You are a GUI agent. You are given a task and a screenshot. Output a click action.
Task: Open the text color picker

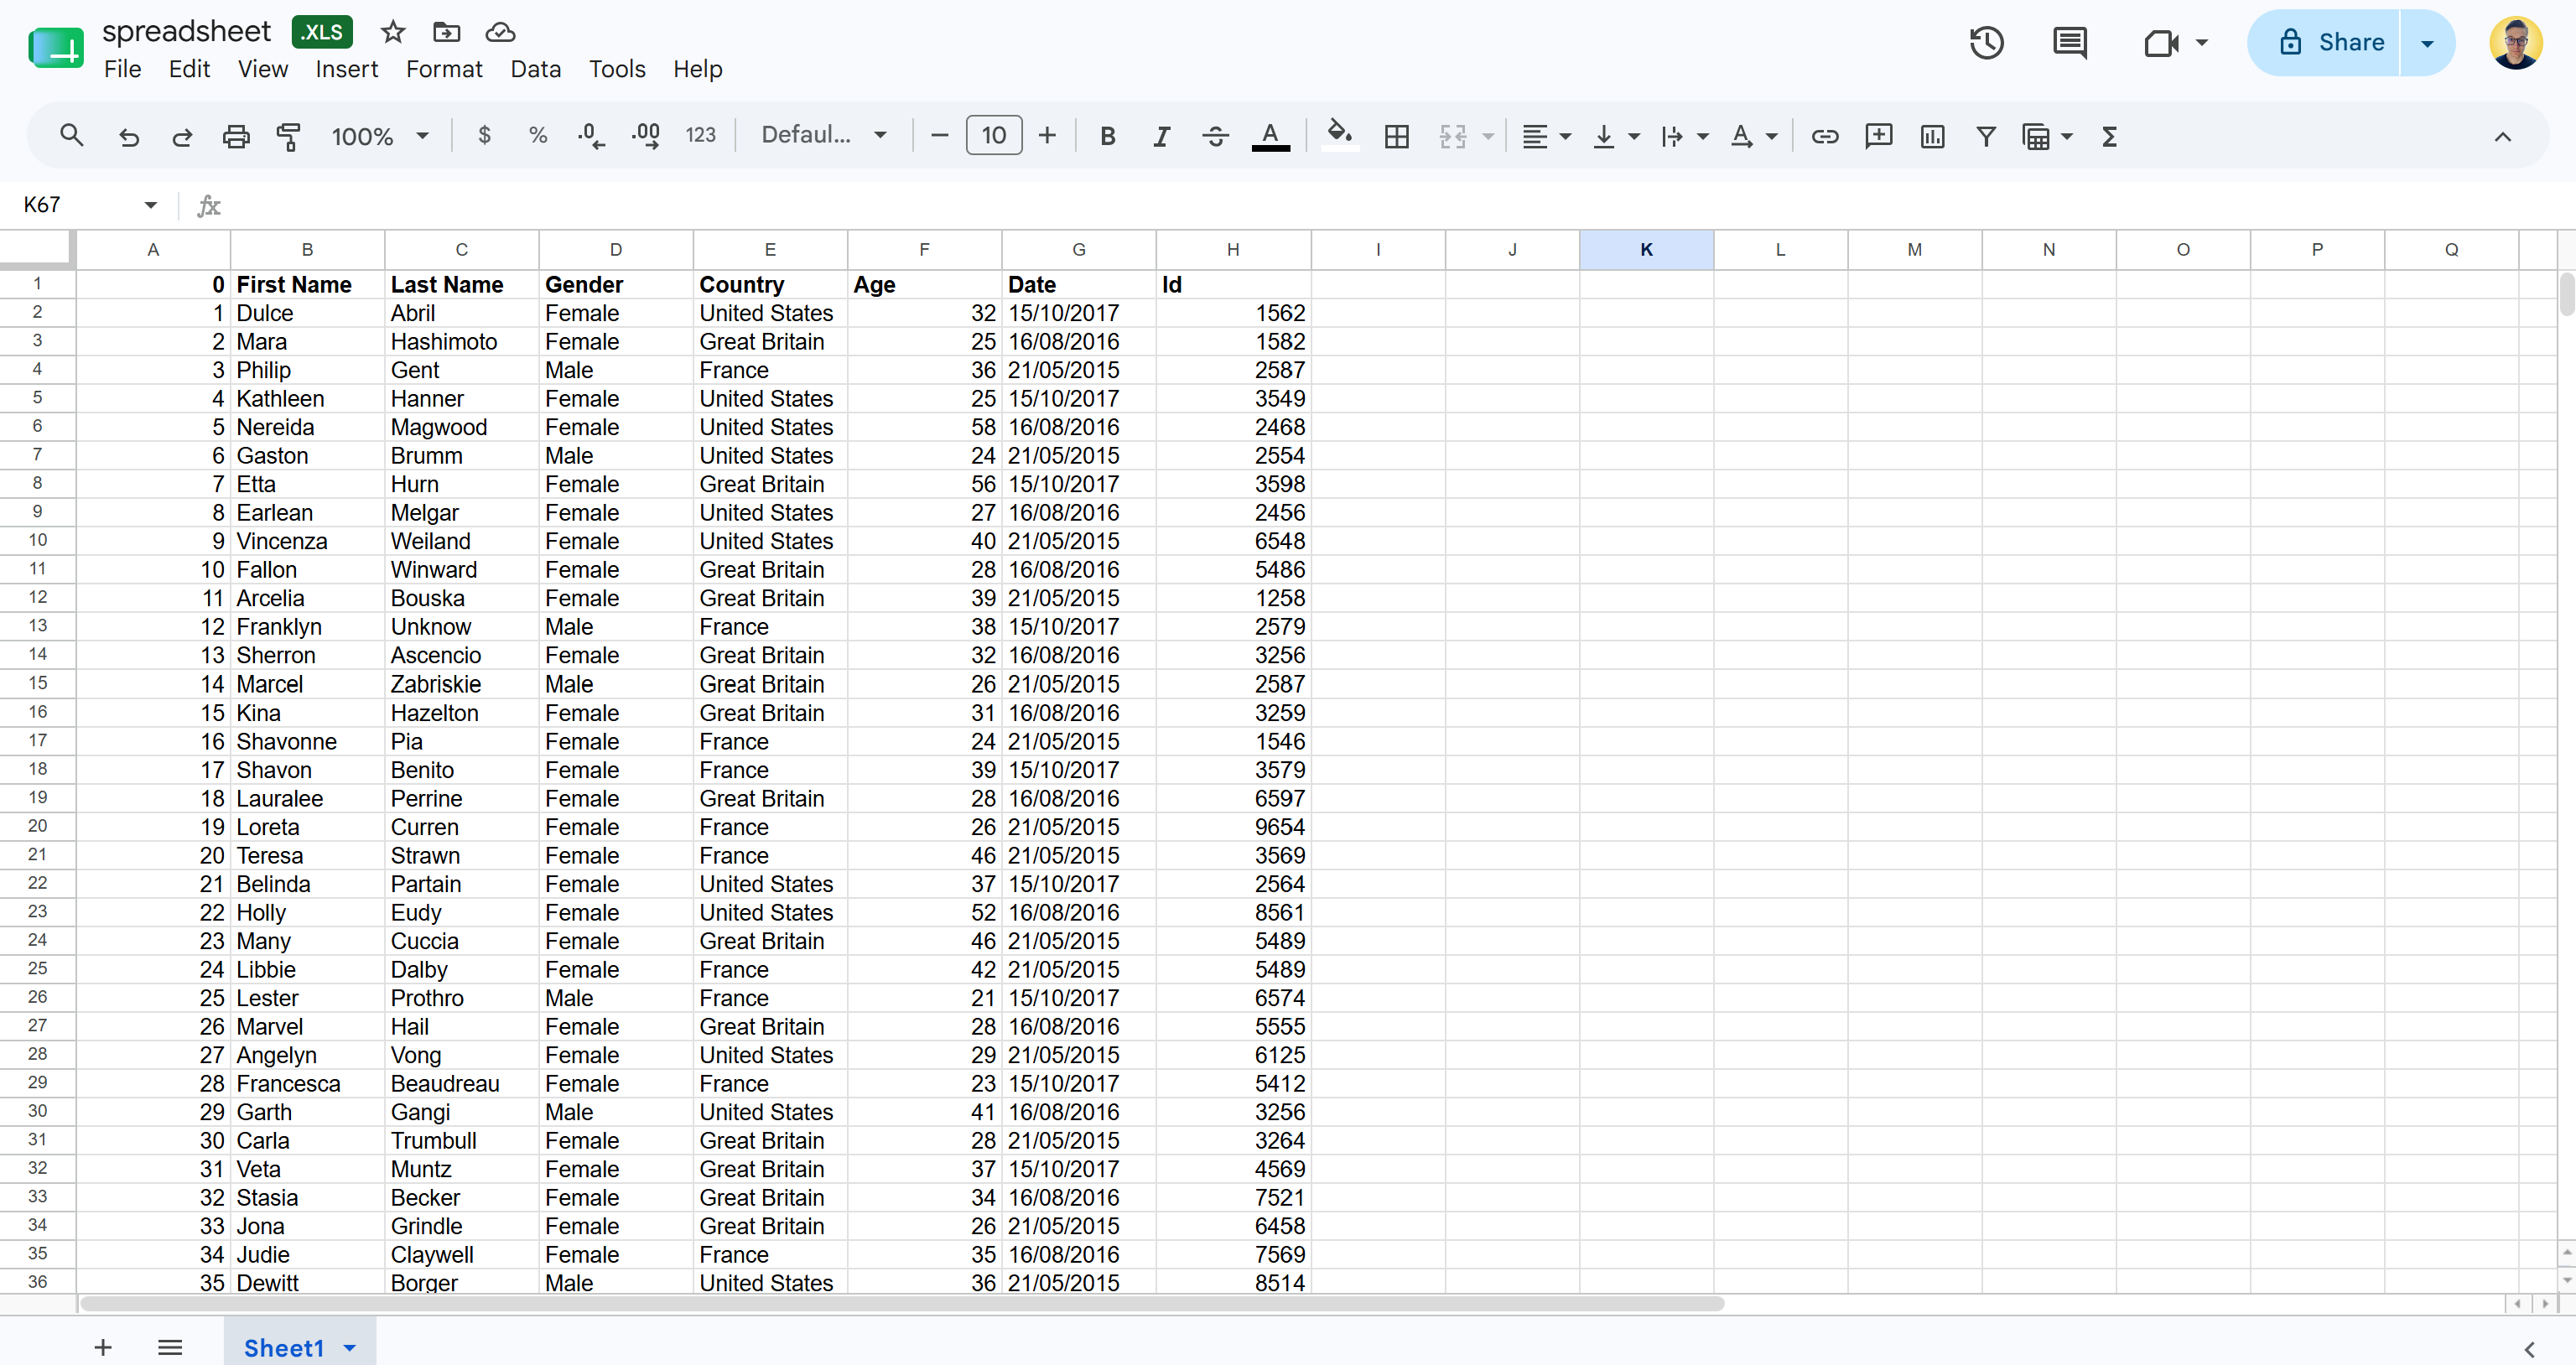click(1271, 136)
